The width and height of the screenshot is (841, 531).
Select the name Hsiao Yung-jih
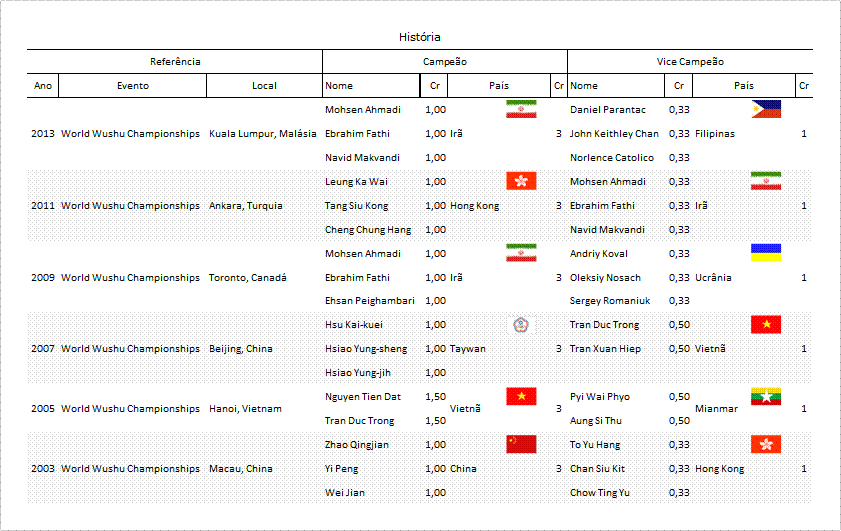tap(358, 373)
